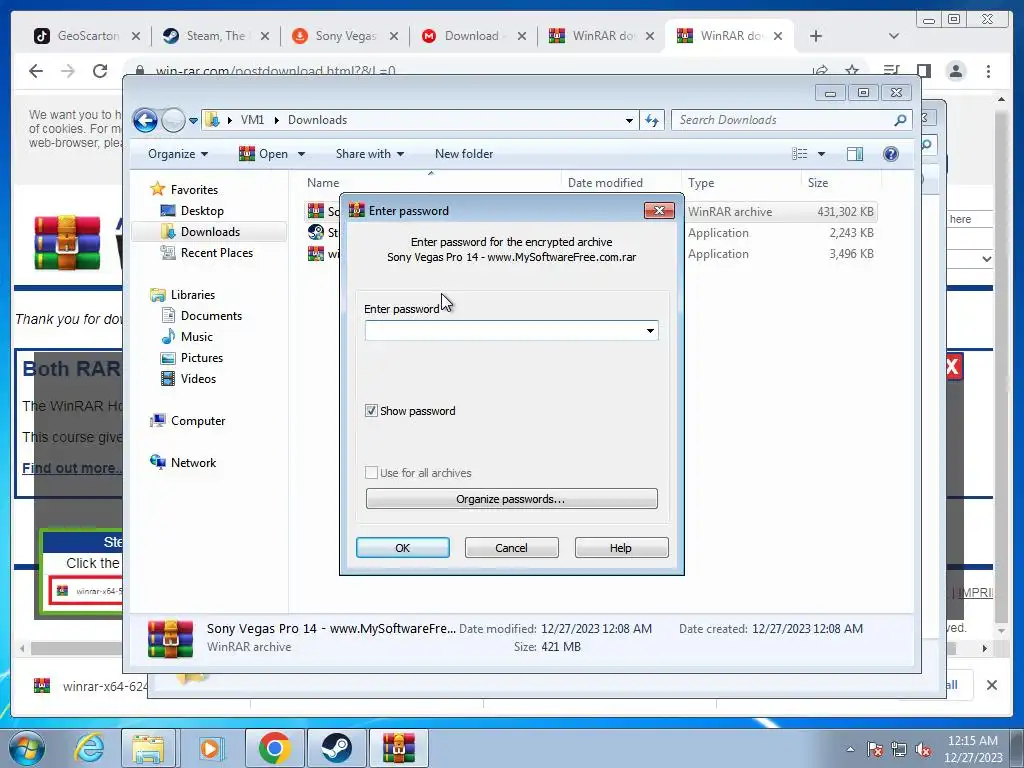The height and width of the screenshot is (768, 1024).
Task: Open Chrome three-dot menu
Action: (988, 71)
